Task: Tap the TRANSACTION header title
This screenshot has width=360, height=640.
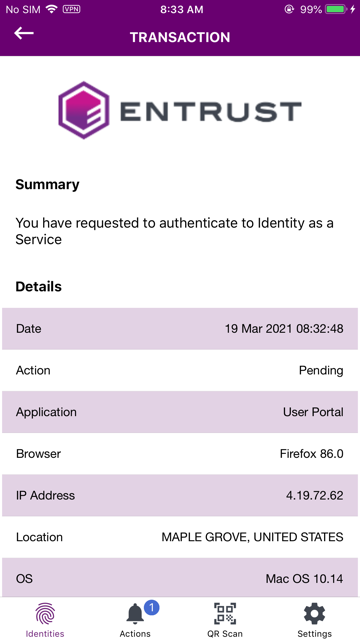Action: tap(180, 37)
